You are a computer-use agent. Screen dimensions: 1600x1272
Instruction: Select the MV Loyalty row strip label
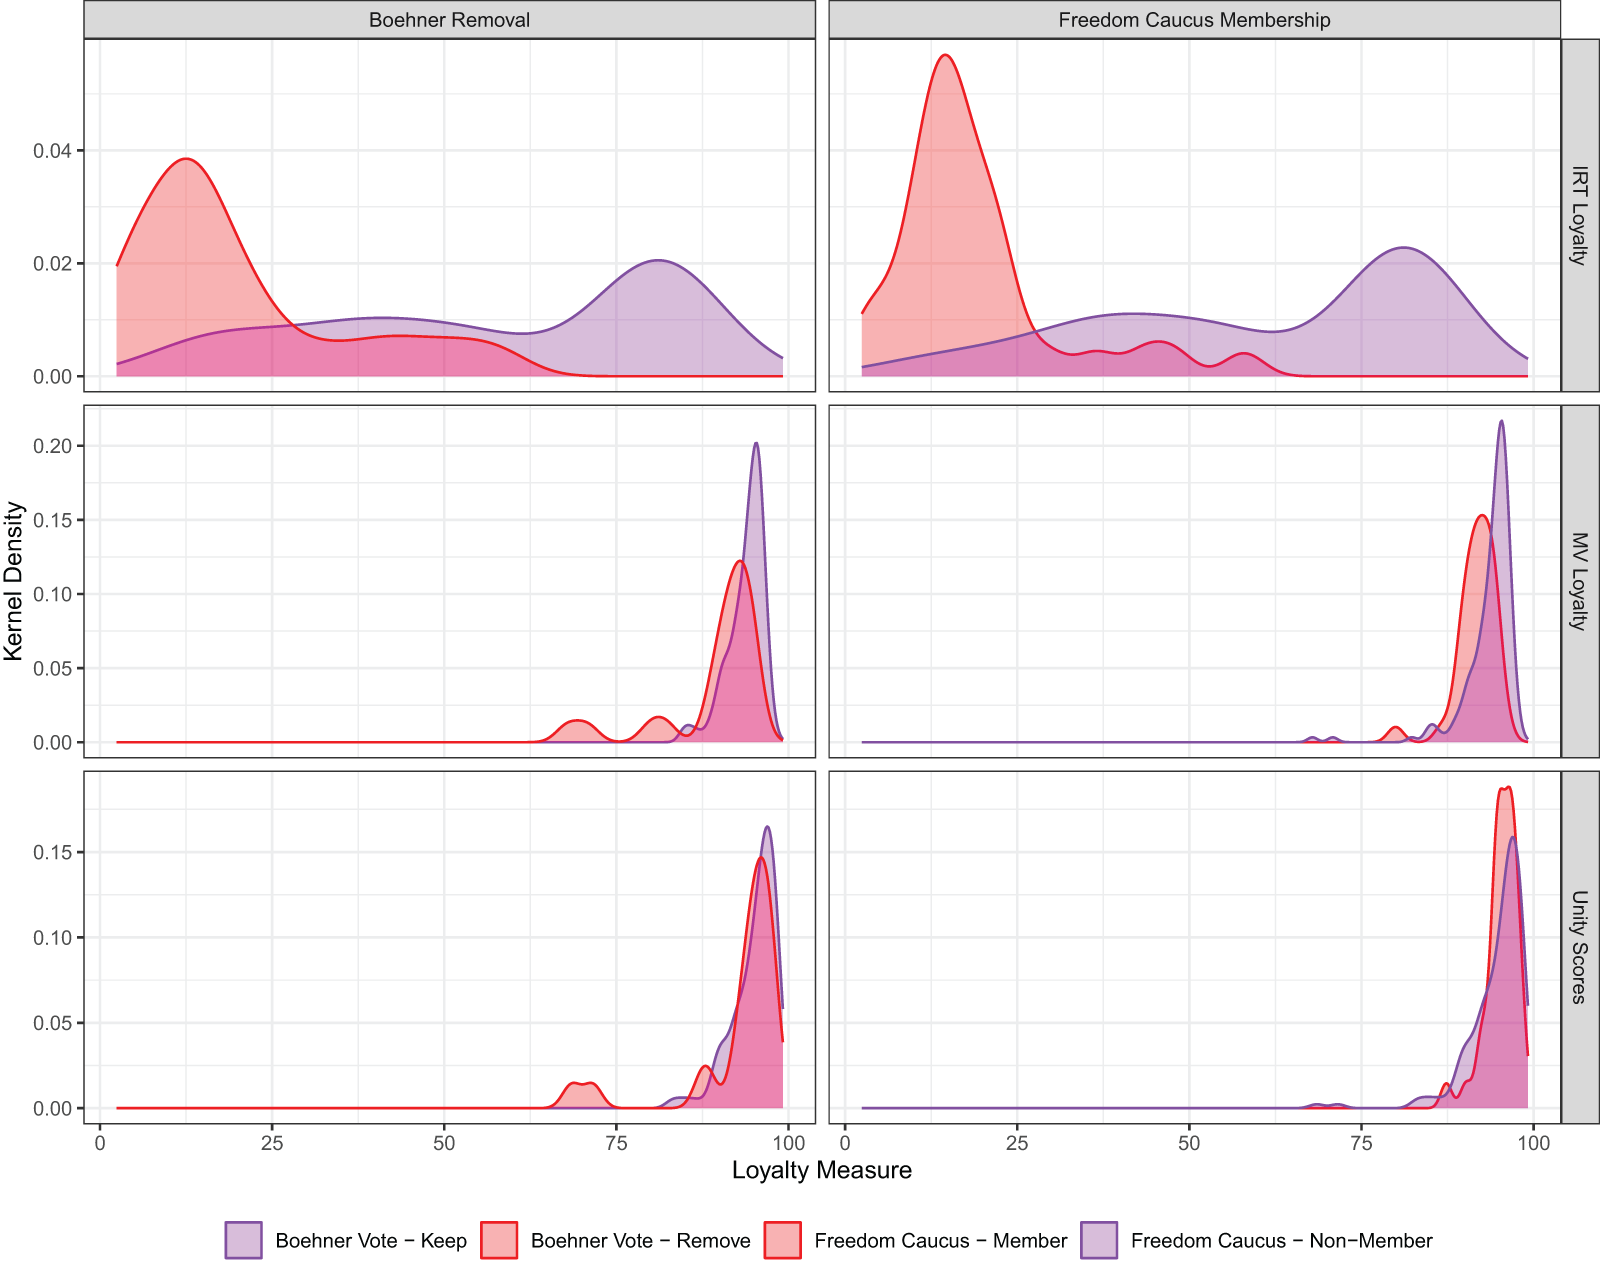coord(1579,581)
